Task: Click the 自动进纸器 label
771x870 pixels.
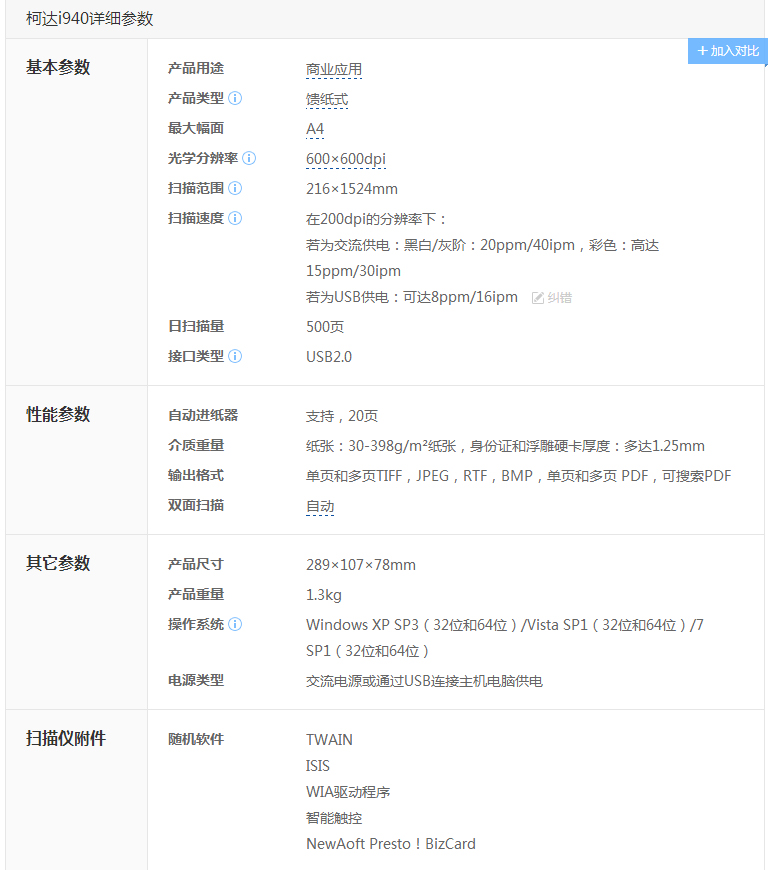Action: [x=203, y=416]
